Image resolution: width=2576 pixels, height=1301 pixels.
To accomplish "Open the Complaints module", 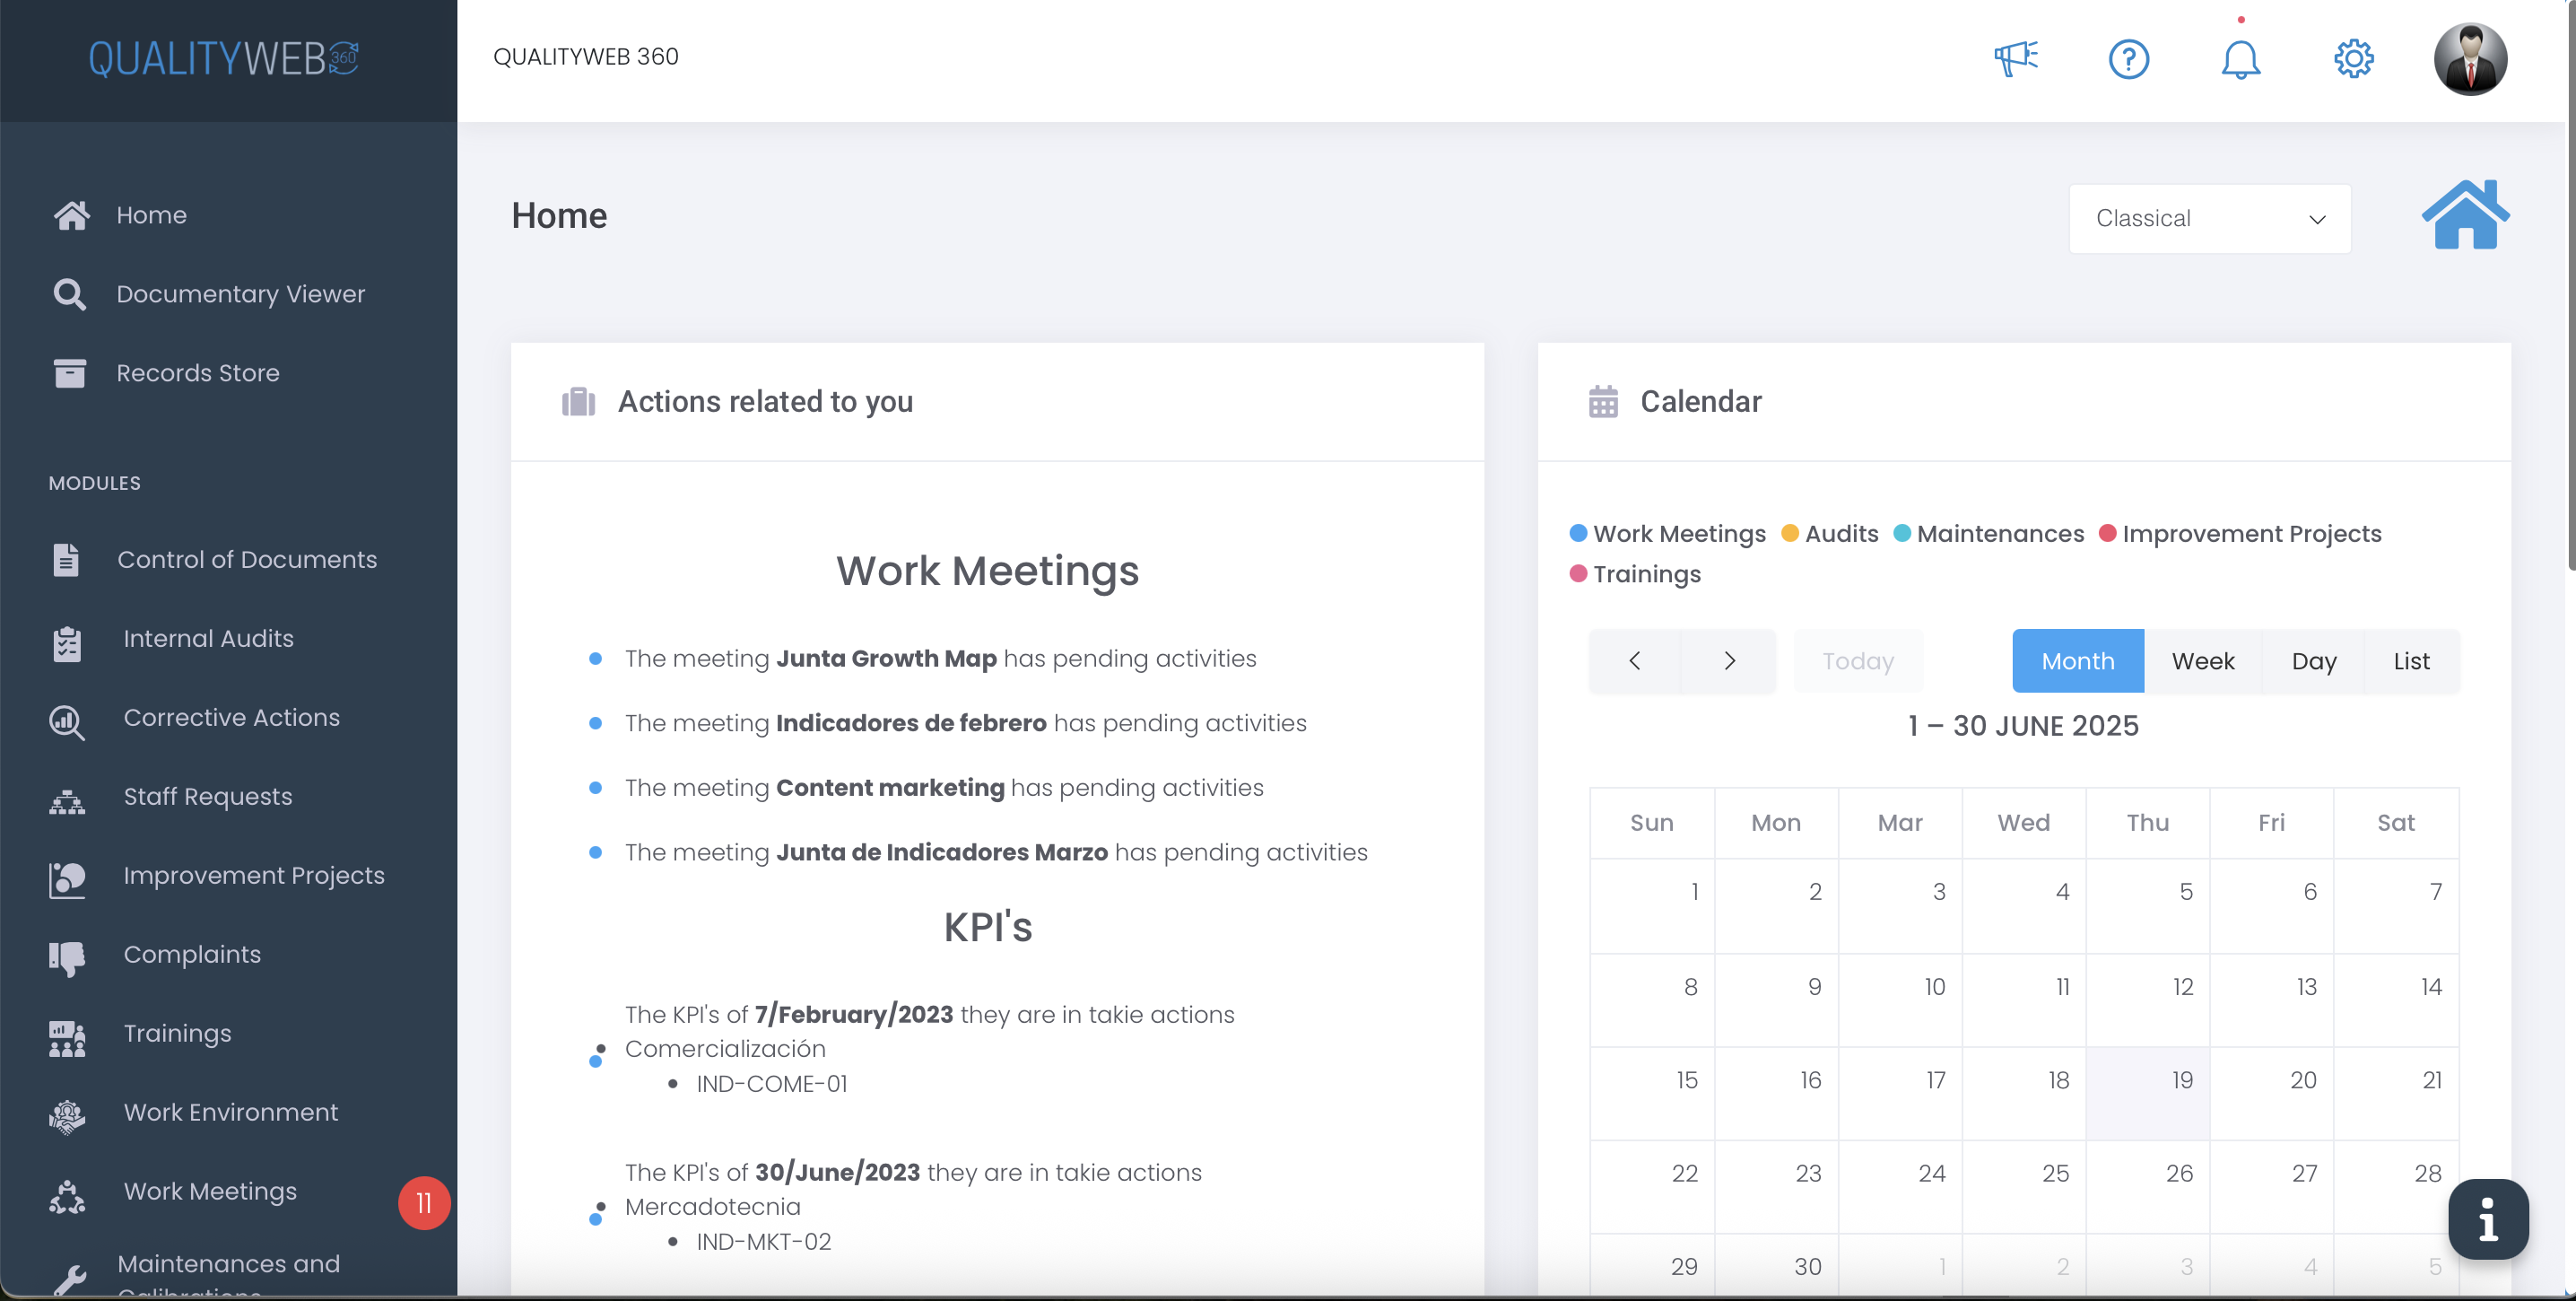I will pyautogui.click(x=192, y=954).
